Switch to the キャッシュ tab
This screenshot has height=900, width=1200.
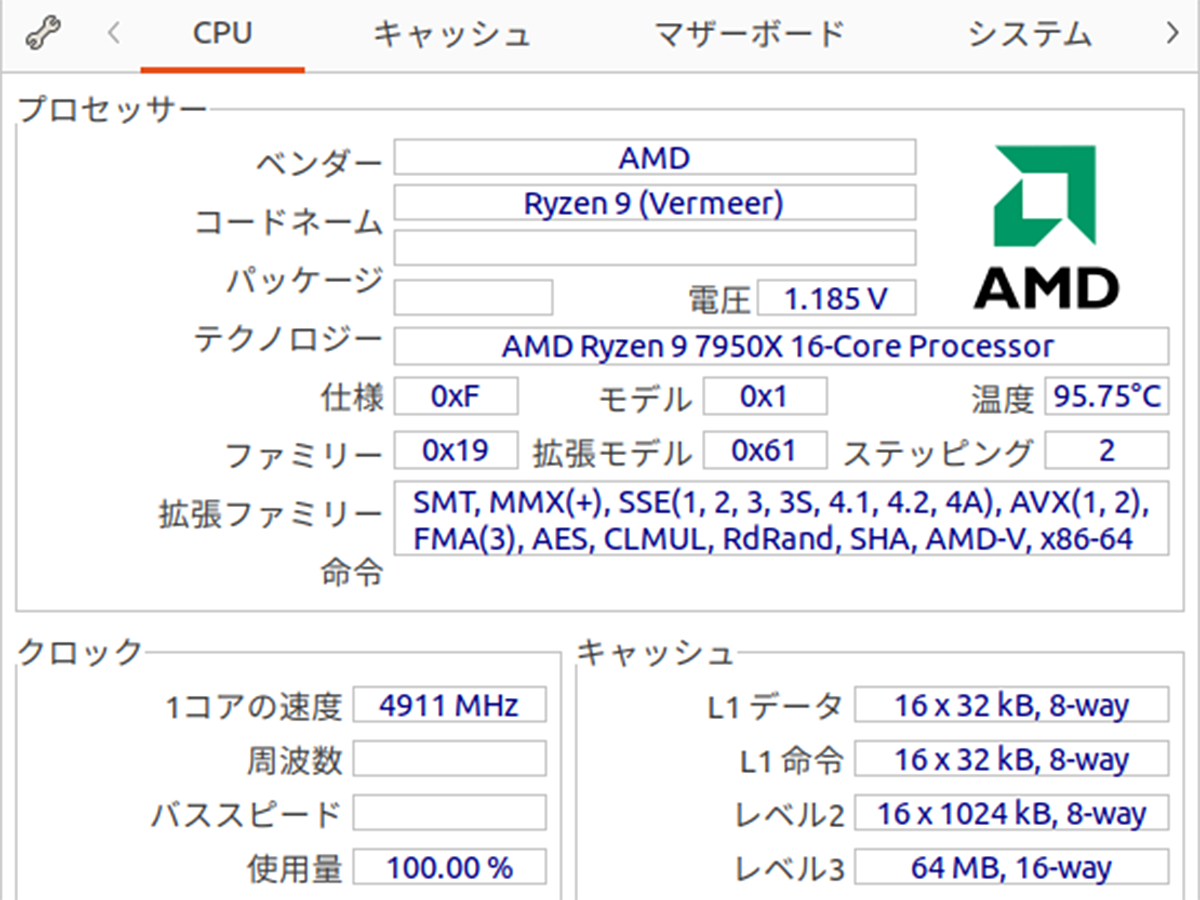pos(451,36)
